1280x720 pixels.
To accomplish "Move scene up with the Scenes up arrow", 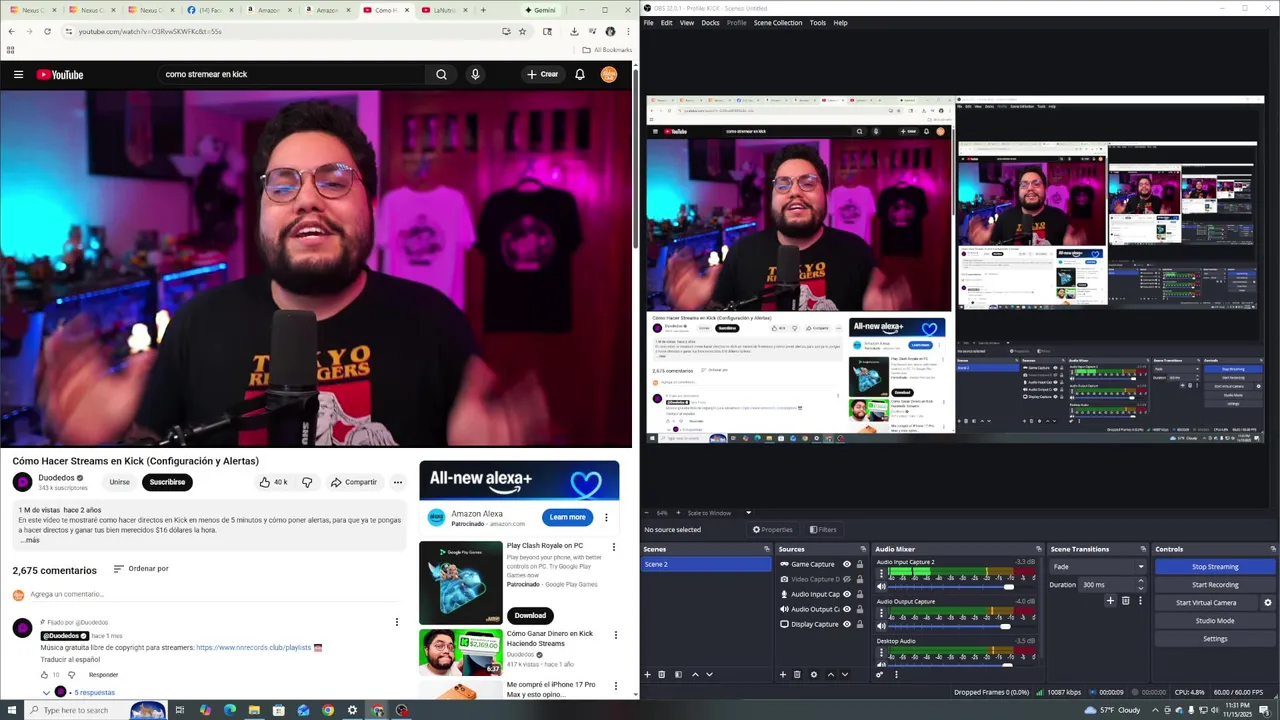I will pos(695,674).
